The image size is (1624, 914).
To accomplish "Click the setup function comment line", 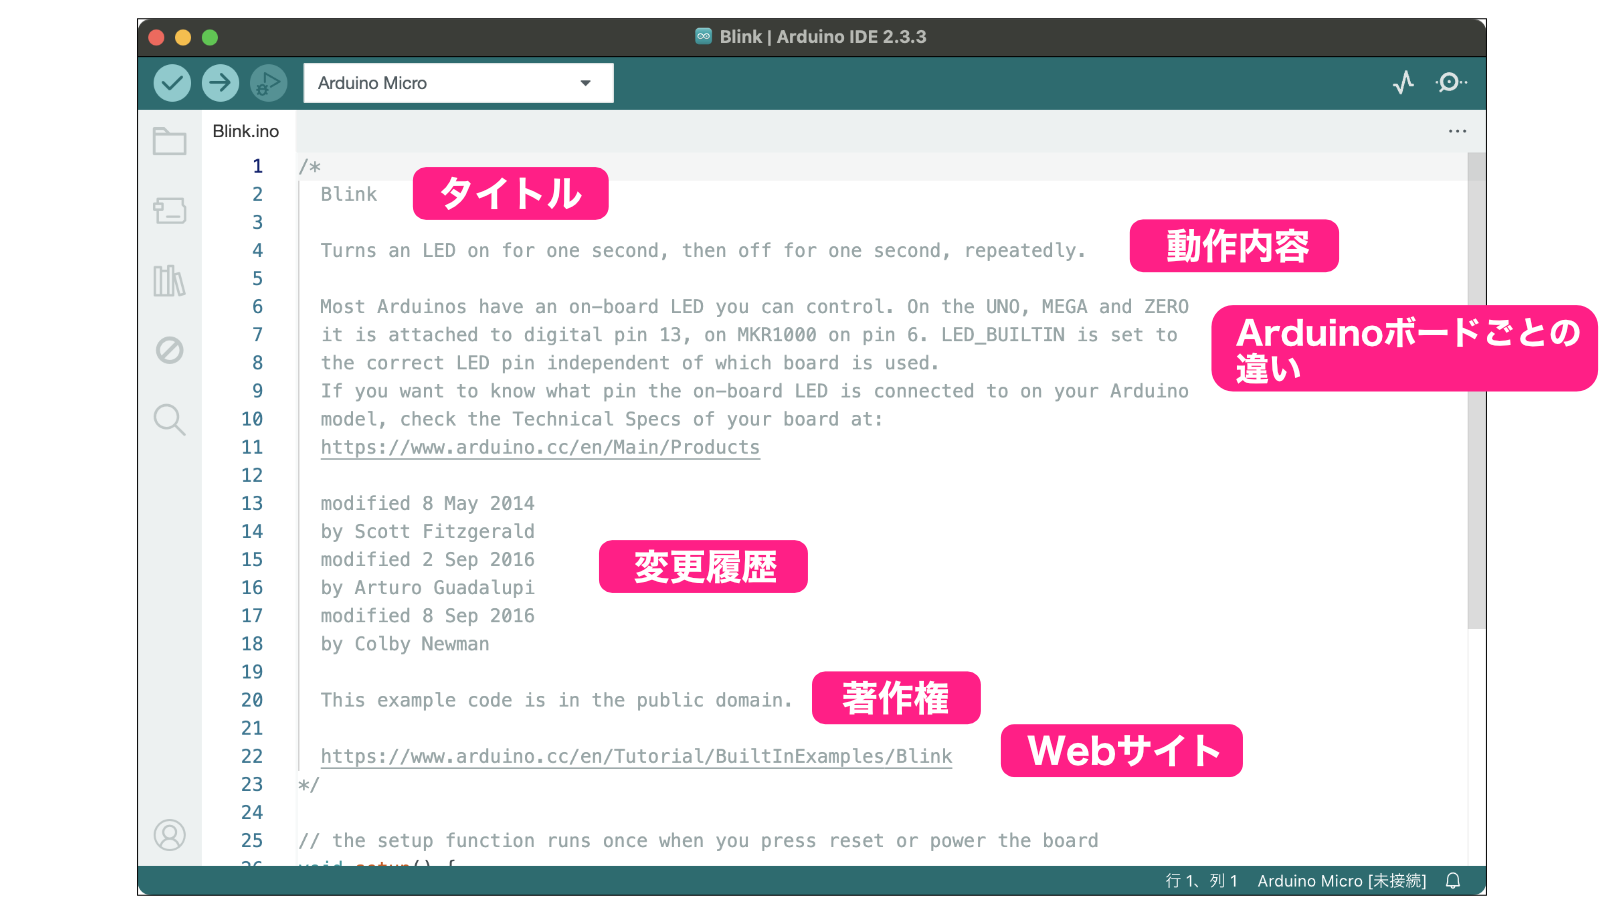I will click(x=698, y=840).
